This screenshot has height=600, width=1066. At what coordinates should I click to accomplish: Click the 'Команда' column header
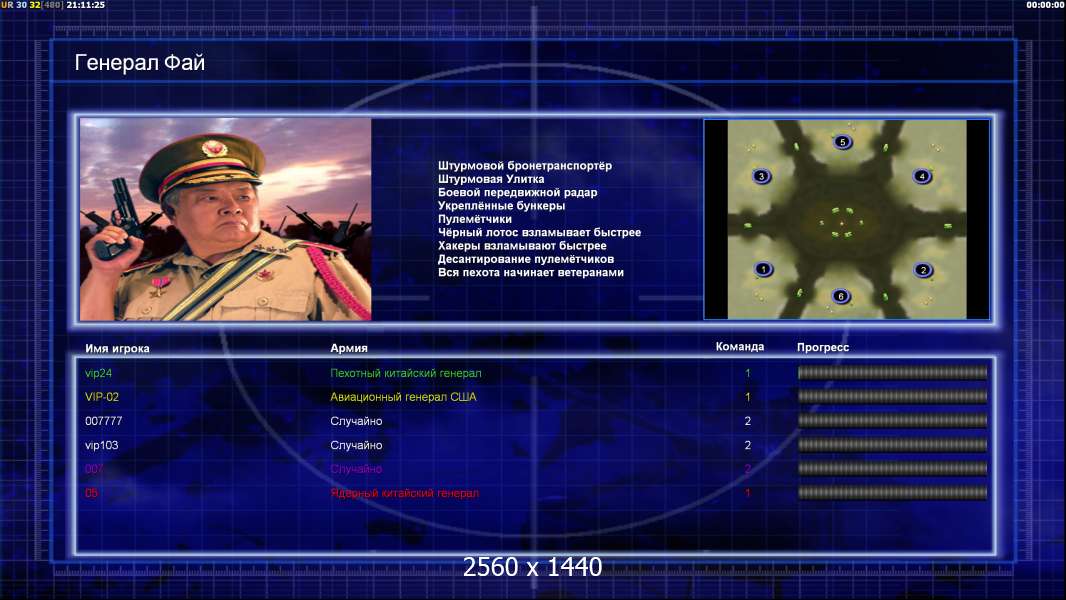(x=740, y=347)
